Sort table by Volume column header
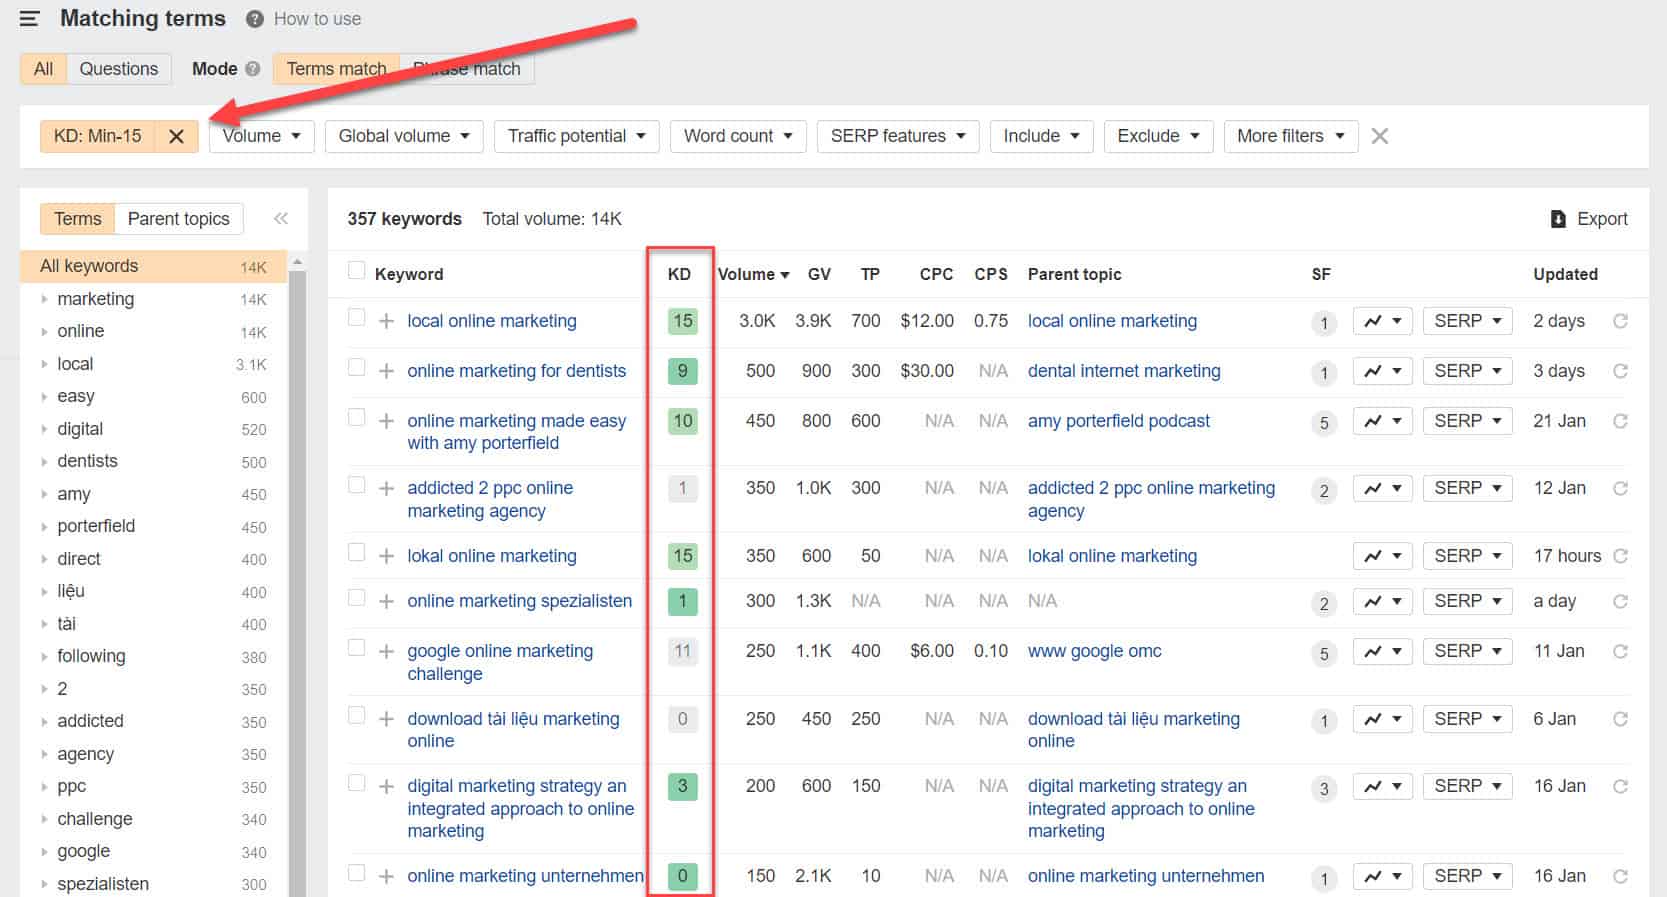 753,274
